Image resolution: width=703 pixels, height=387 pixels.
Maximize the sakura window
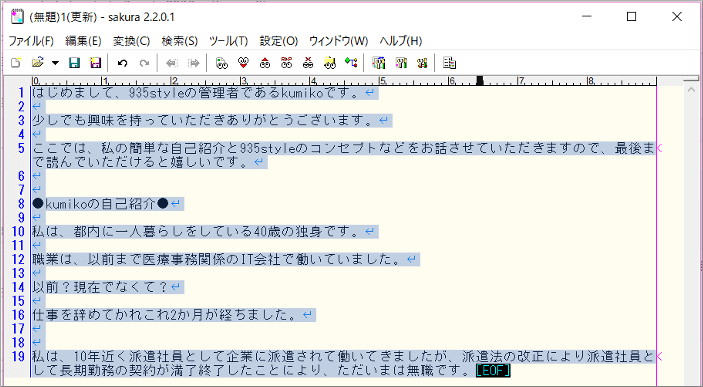(x=631, y=17)
